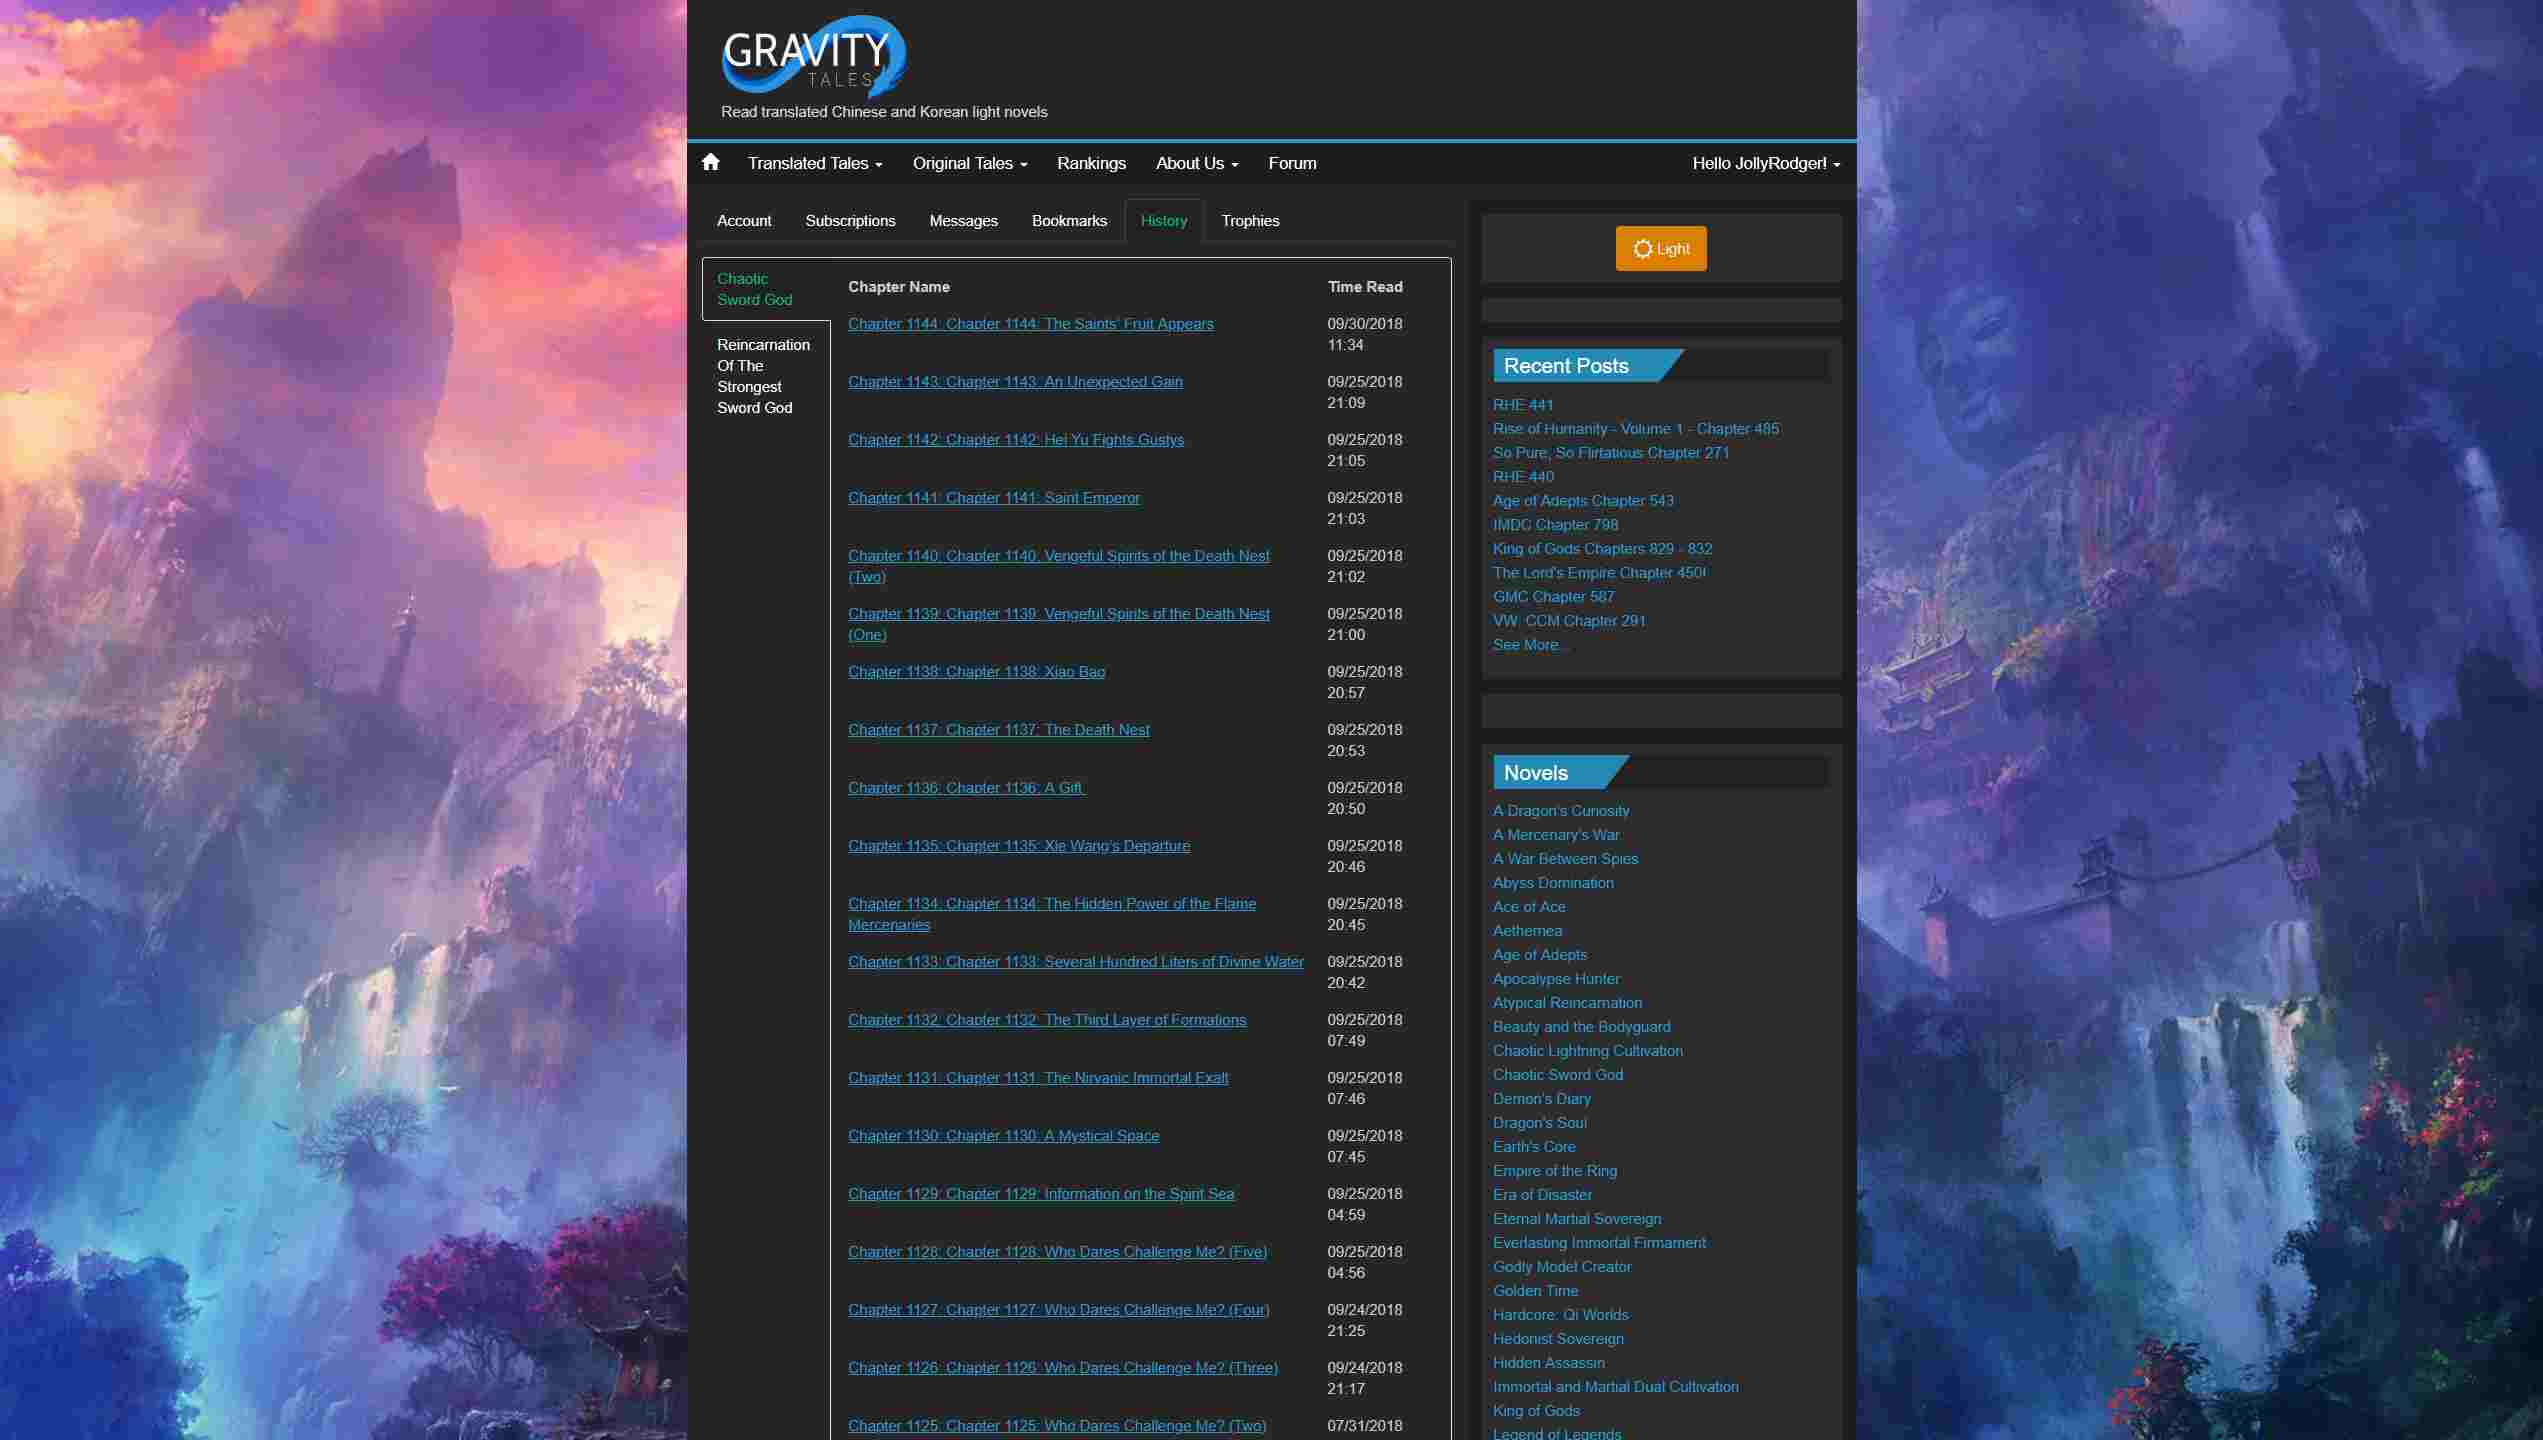Open GMC Chapter 587 post
The height and width of the screenshot is (1440, 2543).
tap(1553, 597)
